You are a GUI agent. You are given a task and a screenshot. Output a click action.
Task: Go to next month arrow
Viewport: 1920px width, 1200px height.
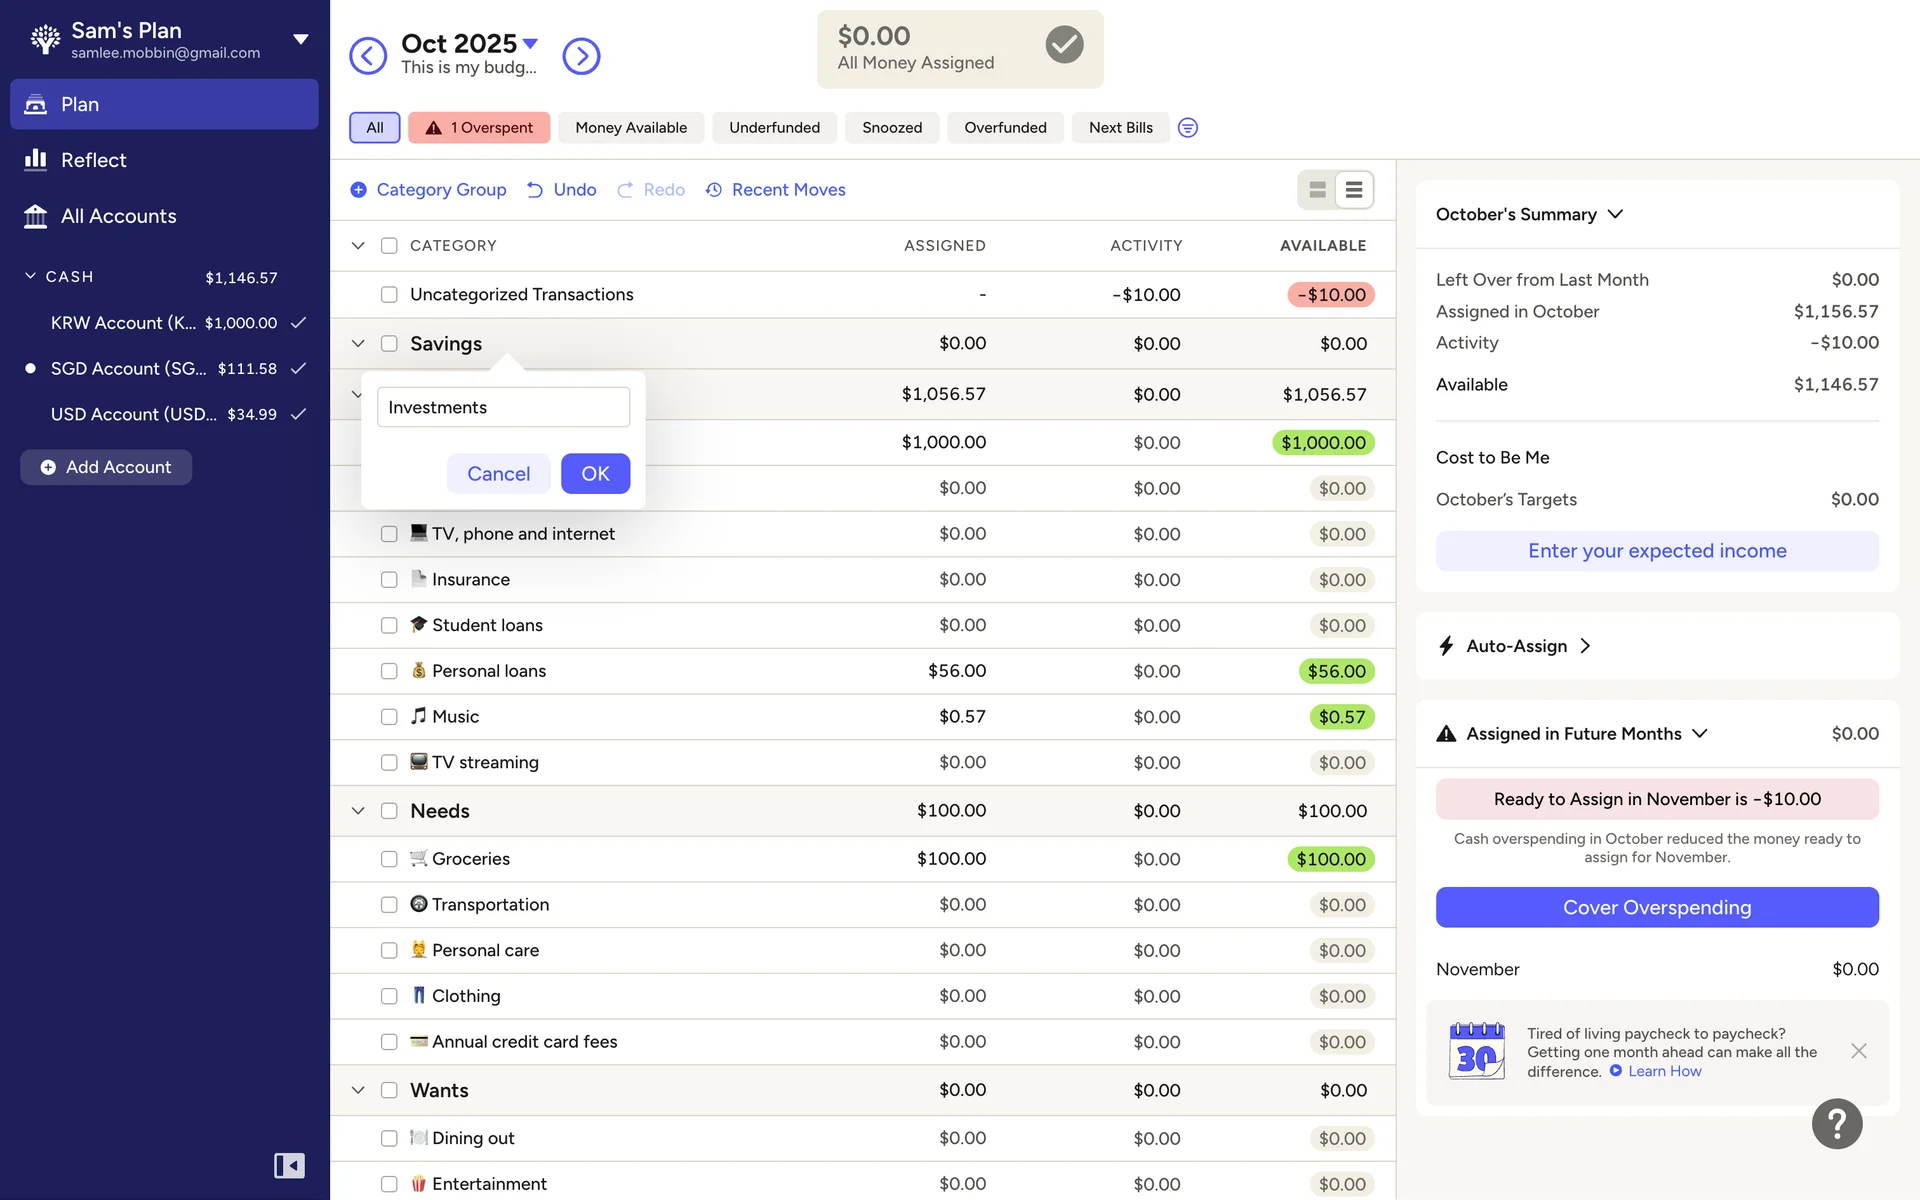pyautogui.click(x=581, y=56)
